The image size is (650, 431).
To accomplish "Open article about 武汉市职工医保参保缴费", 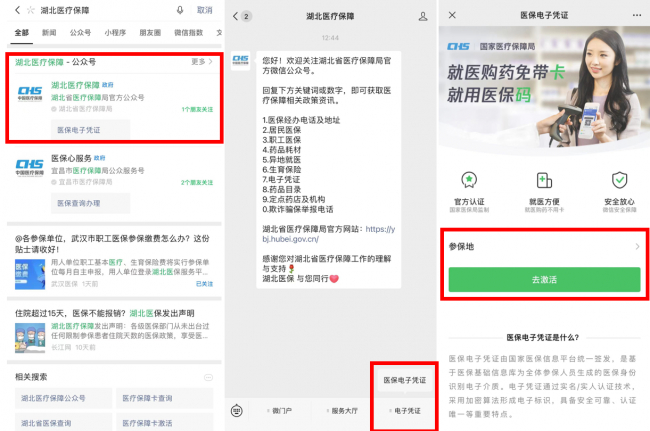I will coord(112,244).
